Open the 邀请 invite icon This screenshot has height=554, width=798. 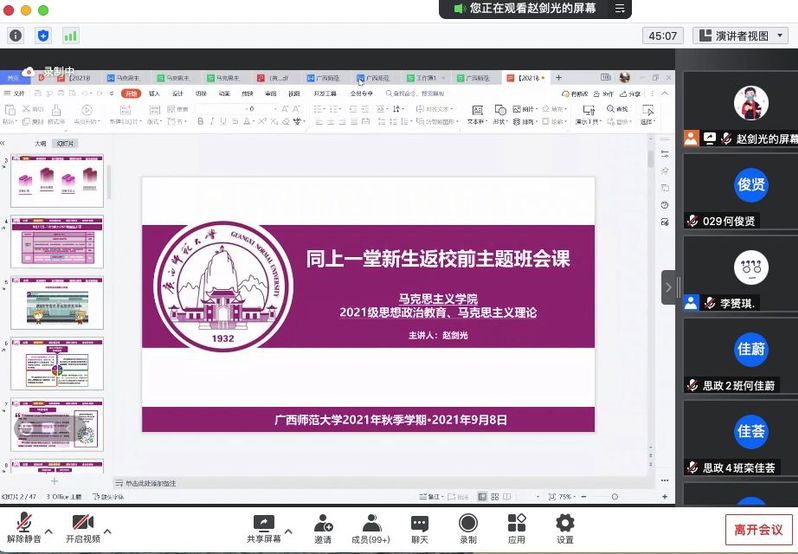[323, 523]
